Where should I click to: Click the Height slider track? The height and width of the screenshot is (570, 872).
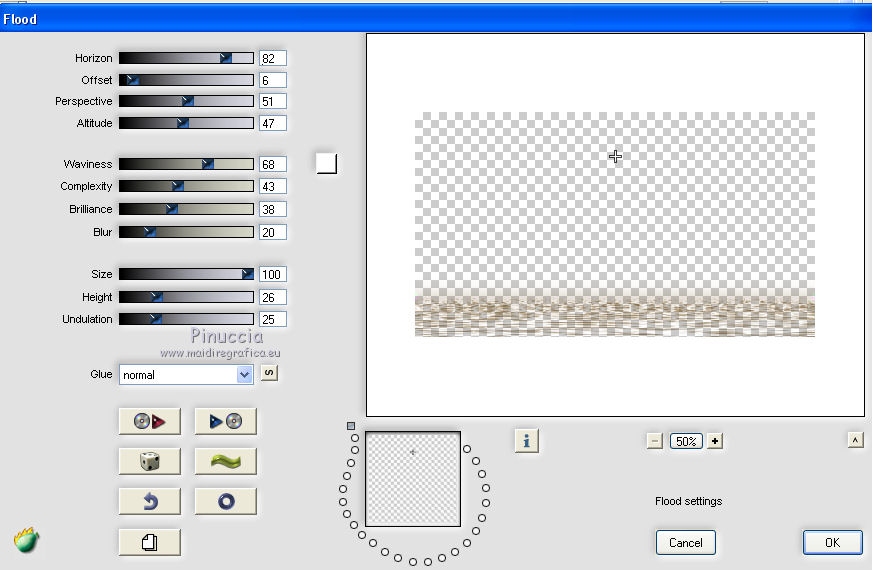[x=186, y=297]
